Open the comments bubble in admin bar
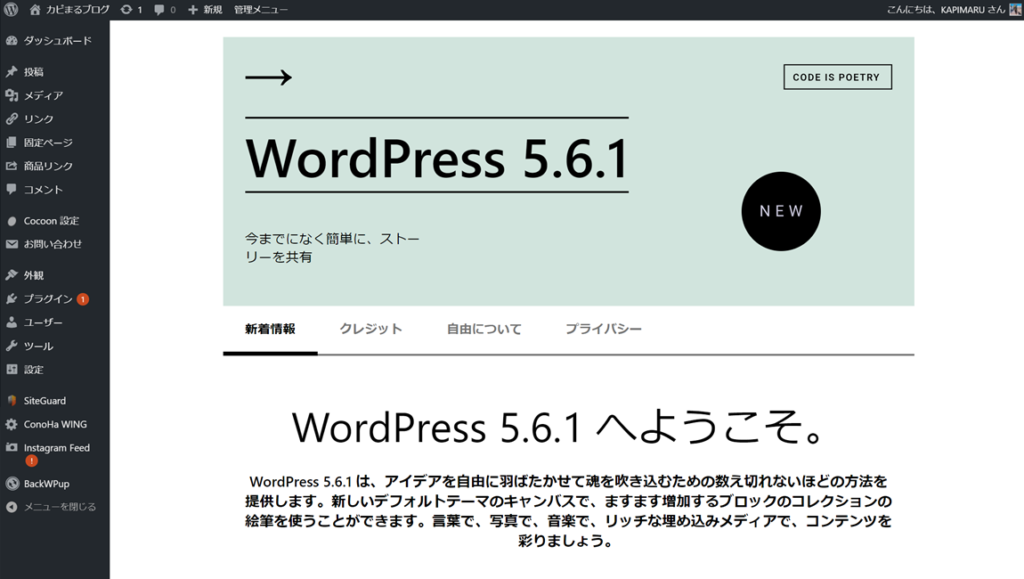The width and height of the screenshot is (1024, 579). [159, 10]
